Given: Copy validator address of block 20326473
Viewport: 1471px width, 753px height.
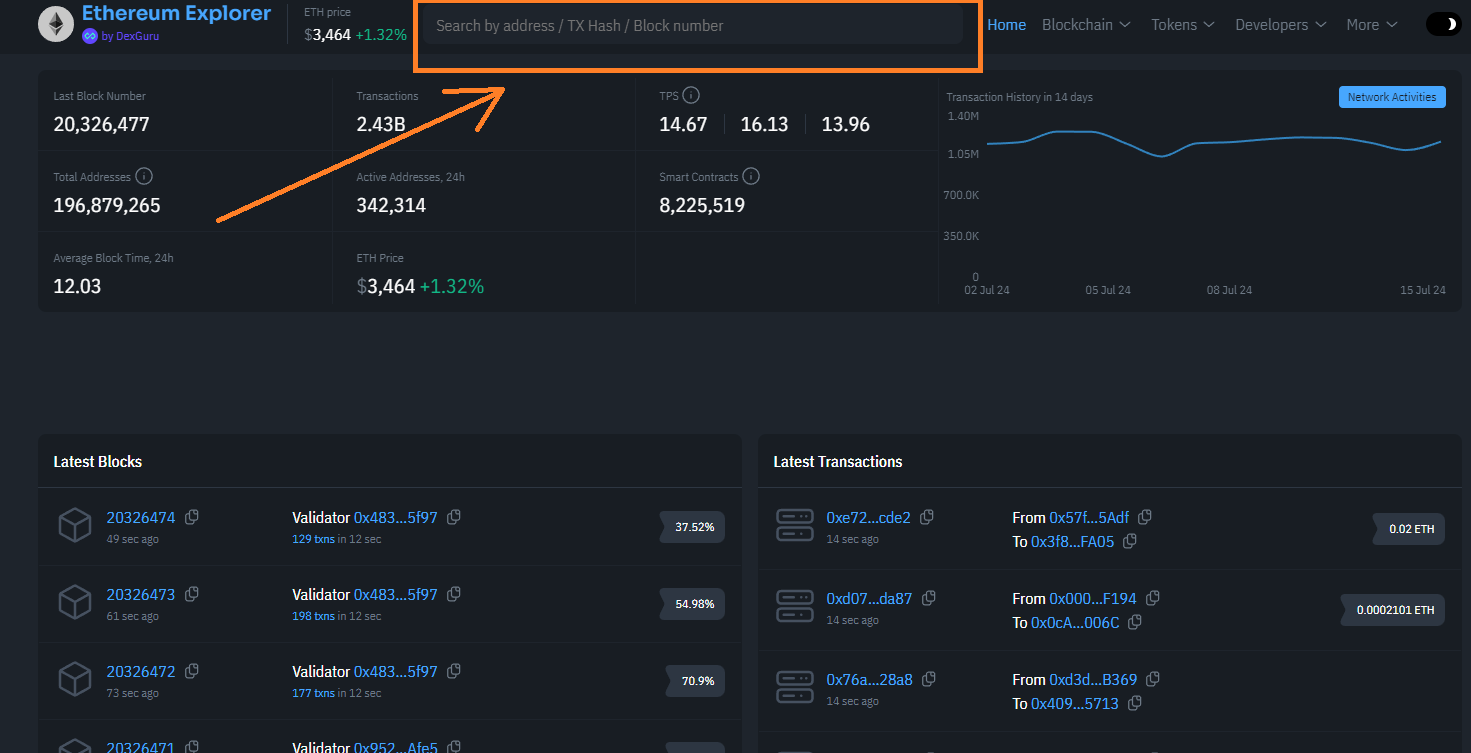Looking at the screenshot, I should point(454,594).
